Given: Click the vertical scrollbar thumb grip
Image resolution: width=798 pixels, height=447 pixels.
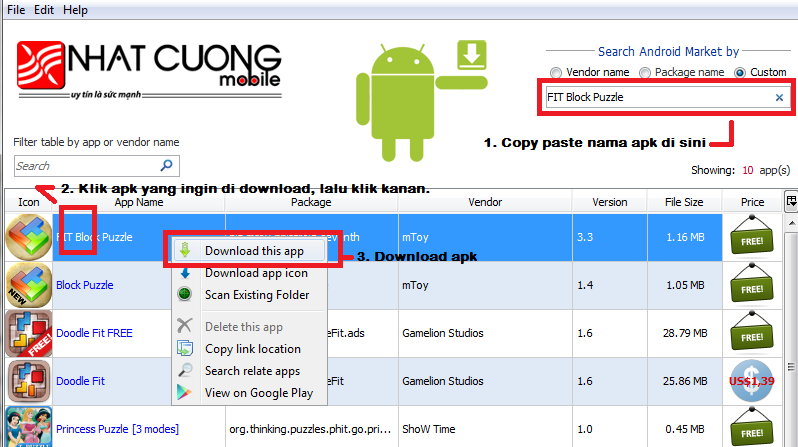Looking at the screenshot, I should point(791,367).
